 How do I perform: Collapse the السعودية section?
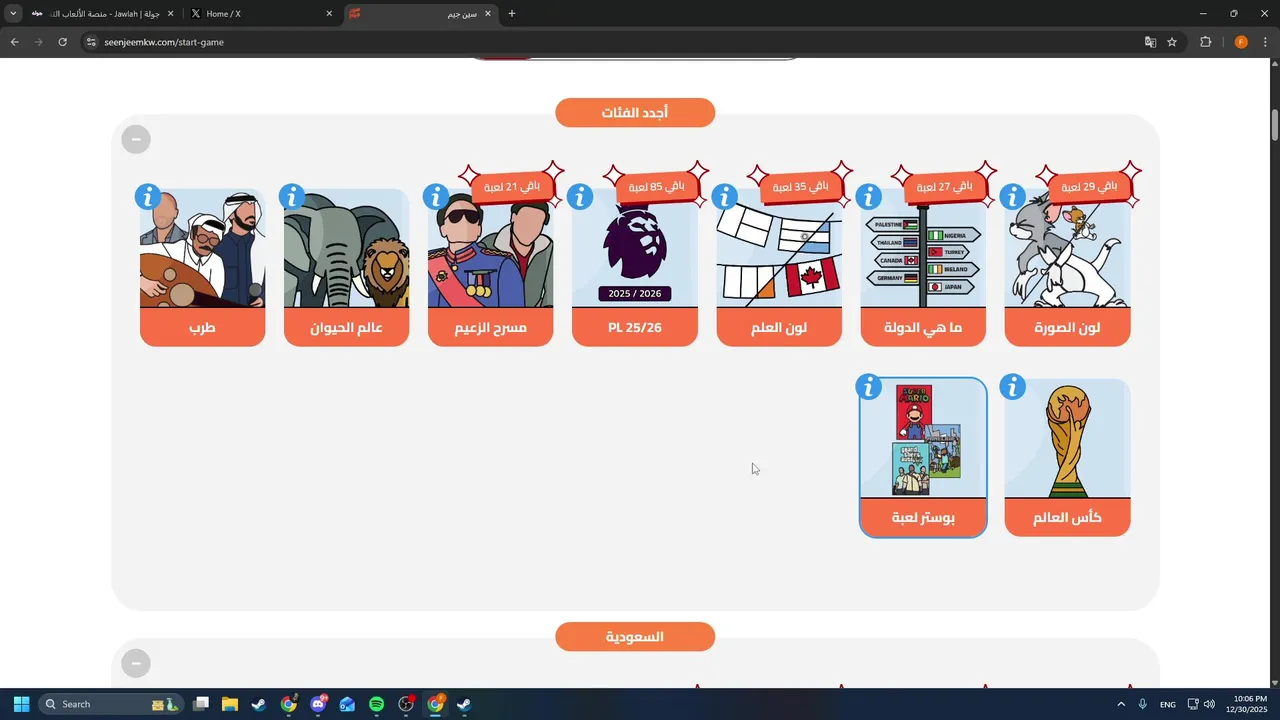coord(136,663)
